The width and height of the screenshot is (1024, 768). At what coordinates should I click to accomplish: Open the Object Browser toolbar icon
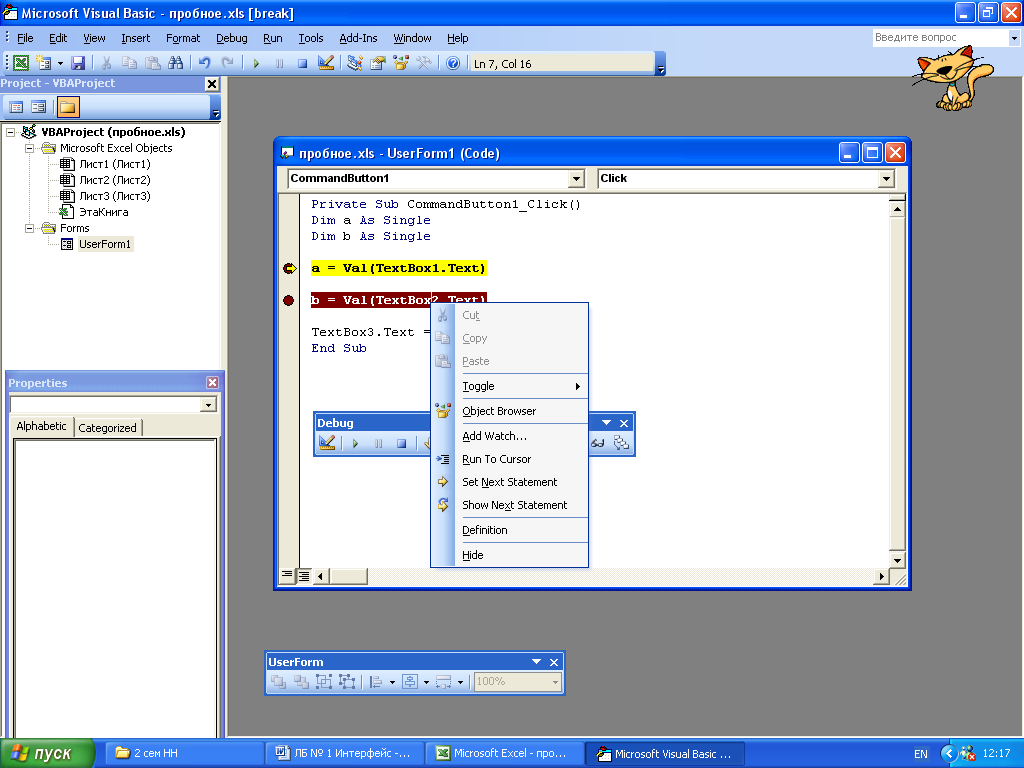point(401,63)
